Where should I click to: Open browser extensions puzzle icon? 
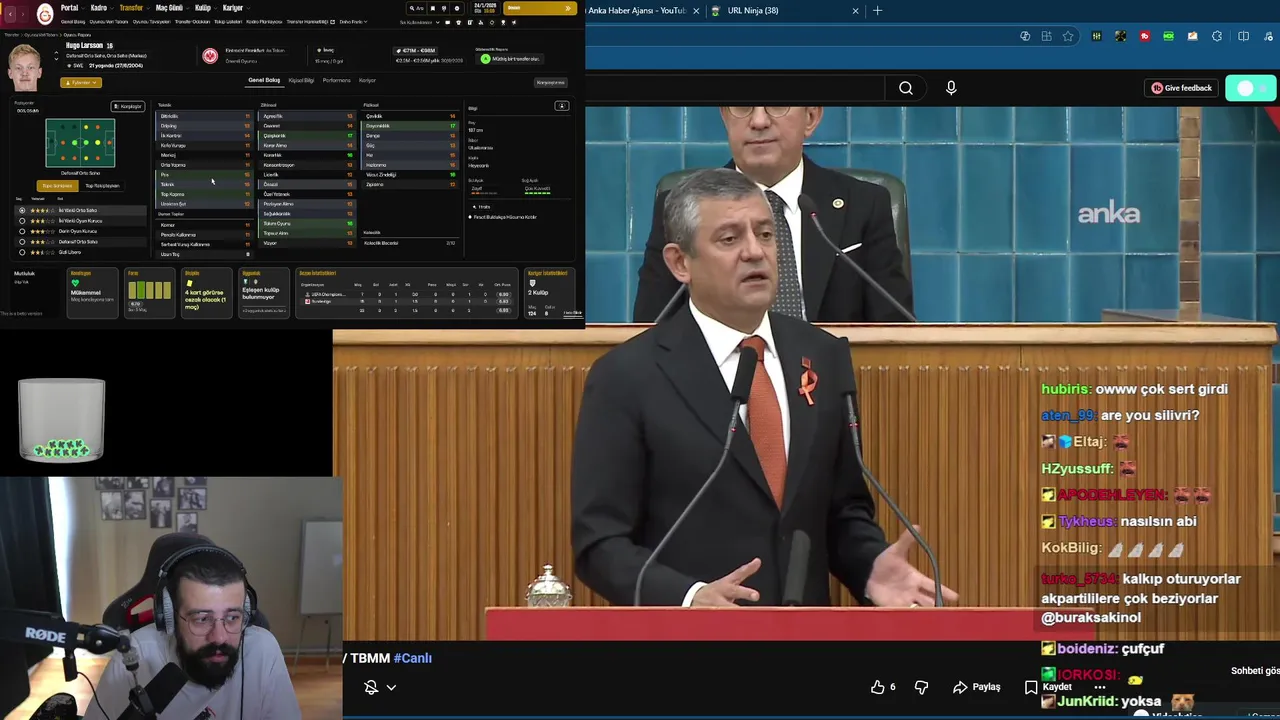tap(1217, 36)
